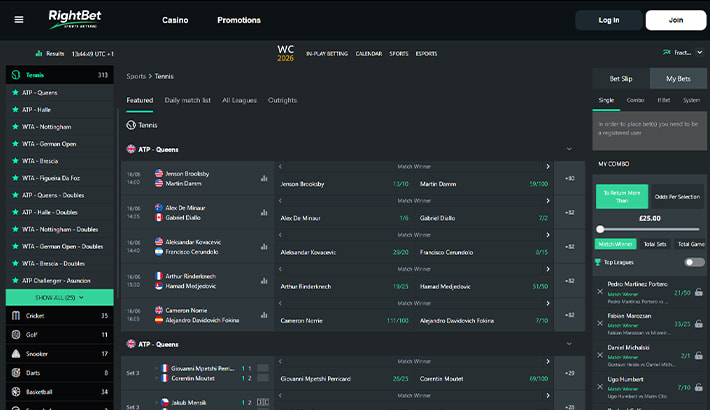This screenshot has height=410, width=710.
Task: Adjust the £25.00 return amount slider
Action: click(x=649, y=229)
